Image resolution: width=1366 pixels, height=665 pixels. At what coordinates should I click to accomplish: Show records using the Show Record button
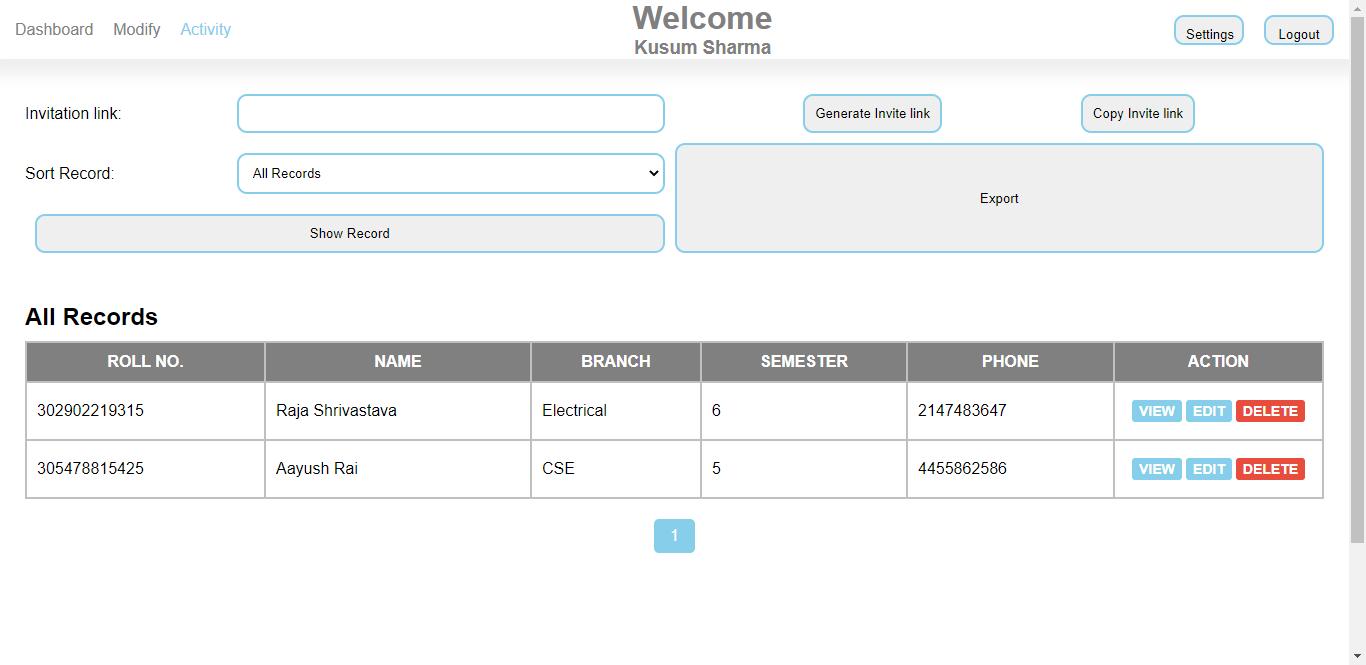(349, 233)
